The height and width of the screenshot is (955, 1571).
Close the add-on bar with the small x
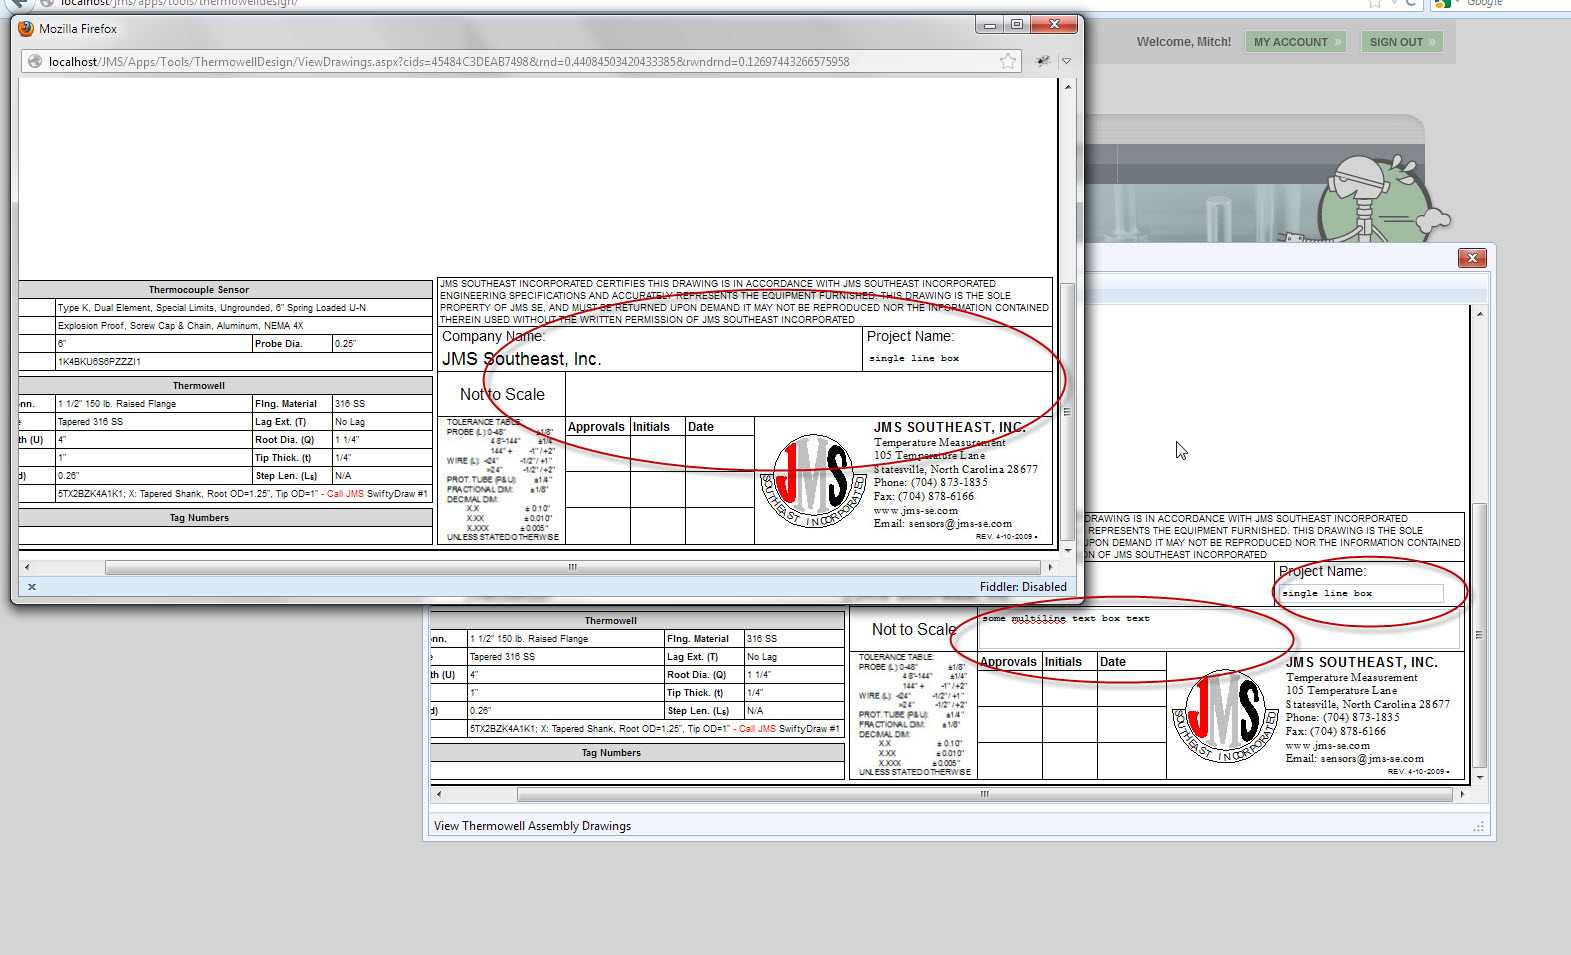coord(32,587)
